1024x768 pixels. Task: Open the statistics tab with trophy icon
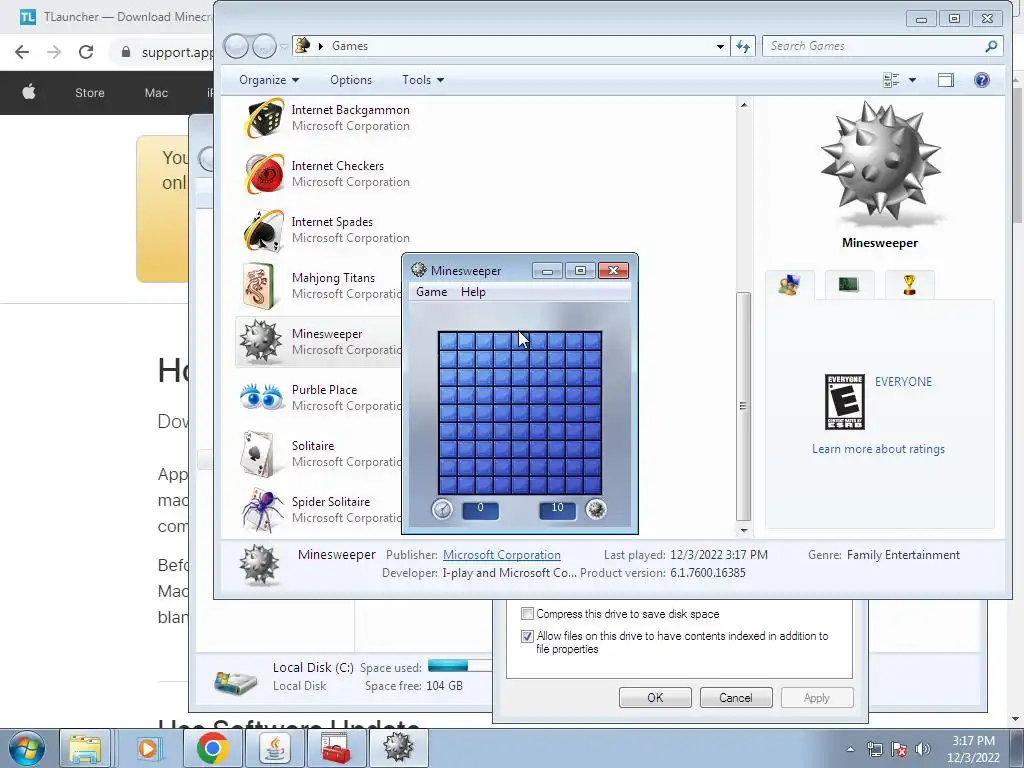click(909, 285)
